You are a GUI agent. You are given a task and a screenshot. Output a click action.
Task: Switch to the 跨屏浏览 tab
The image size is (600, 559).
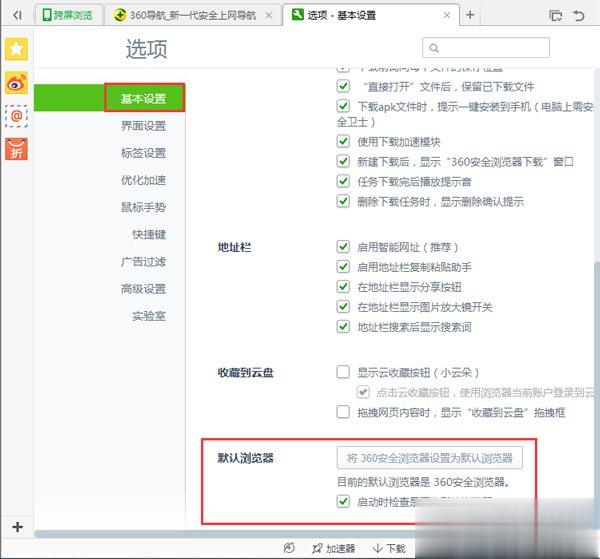[68, 15]
